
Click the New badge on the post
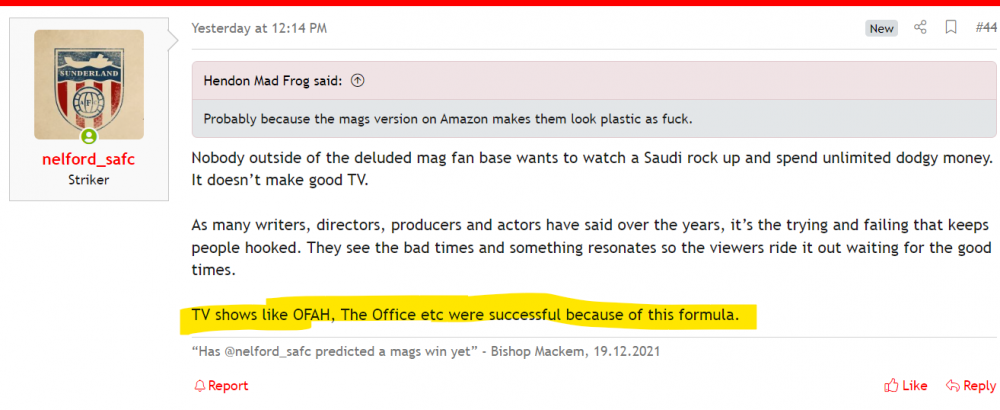(881, 29)
